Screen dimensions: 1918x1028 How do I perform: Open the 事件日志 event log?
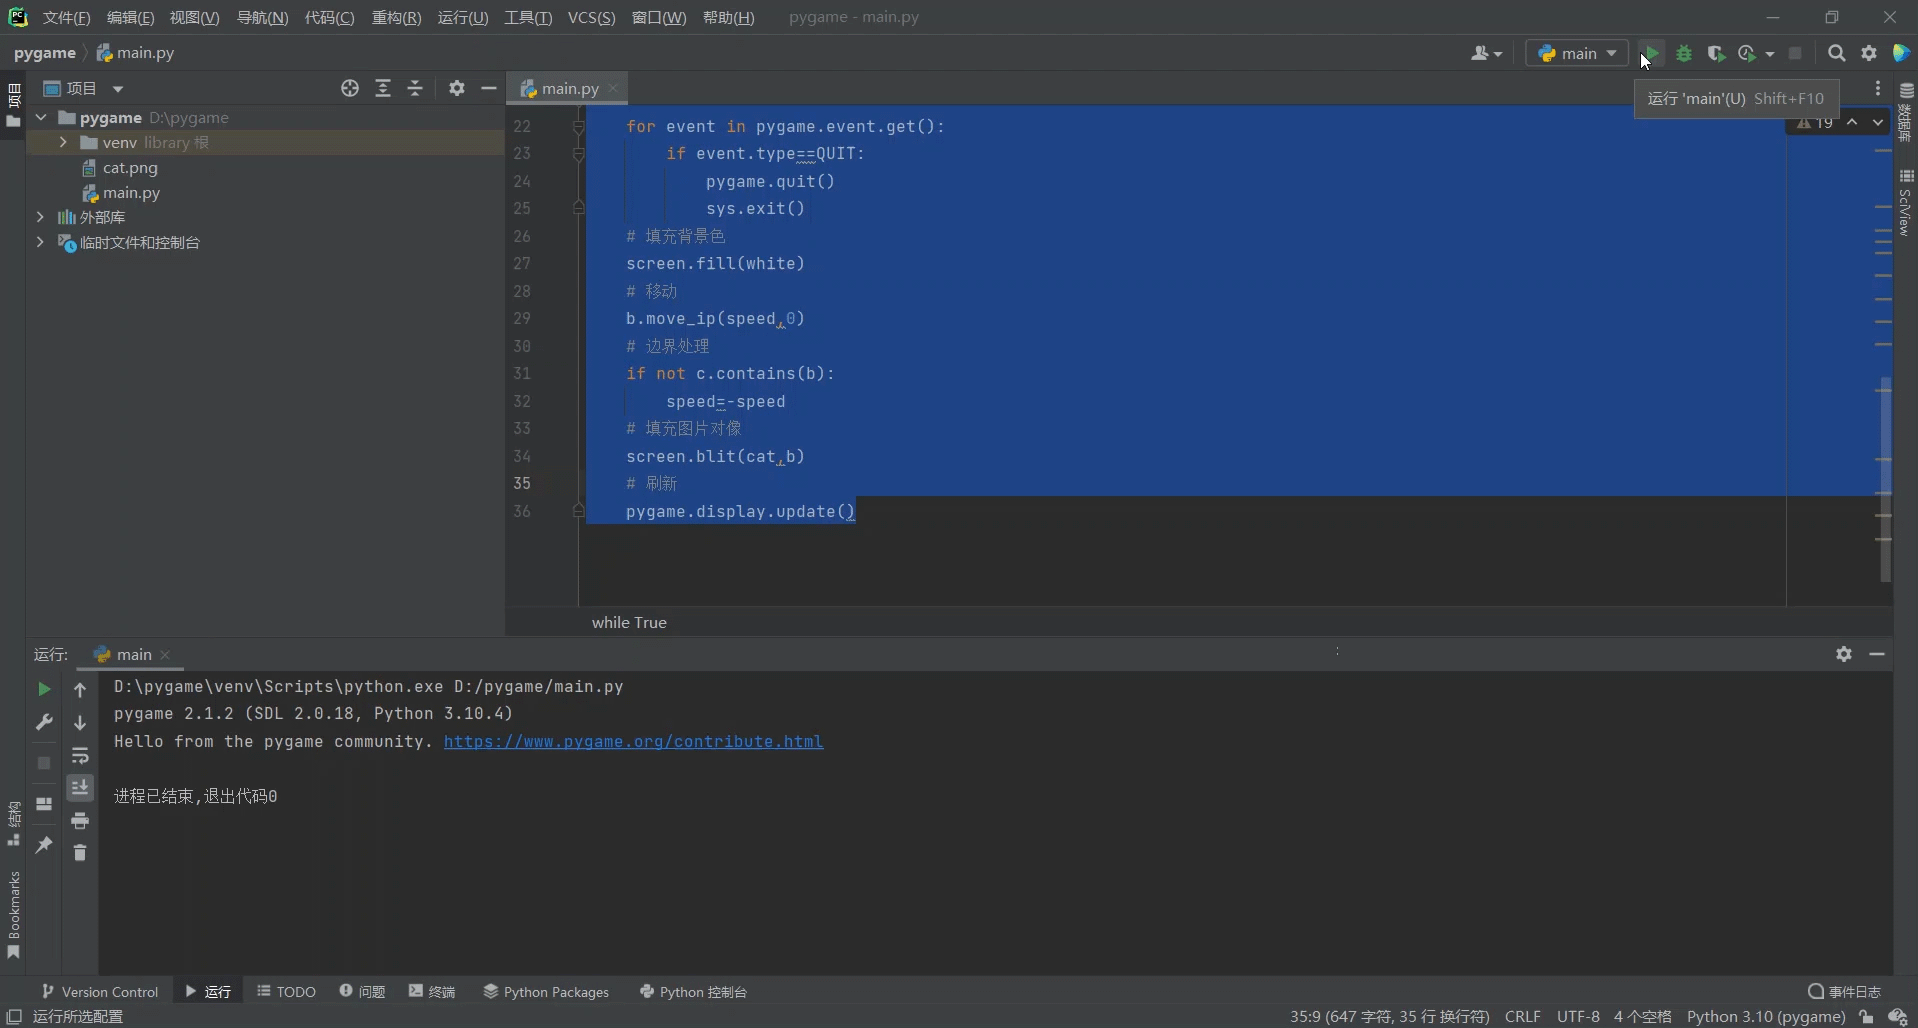pyautogui.click(x=1845, y=991)
